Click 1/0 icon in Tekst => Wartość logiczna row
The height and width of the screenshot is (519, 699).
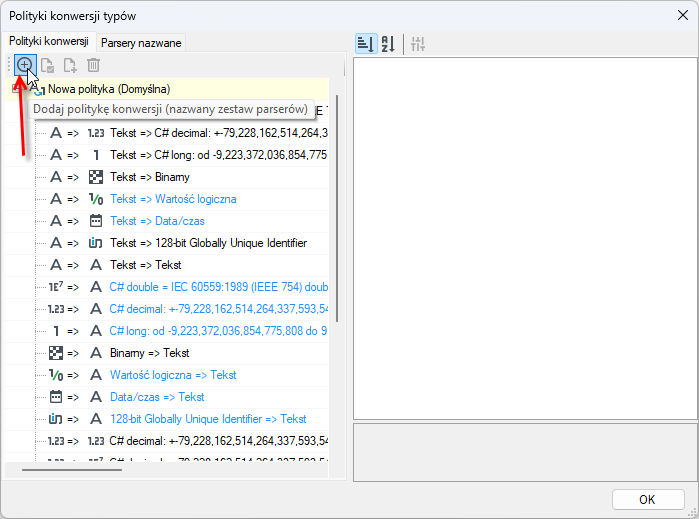point(96,199)
